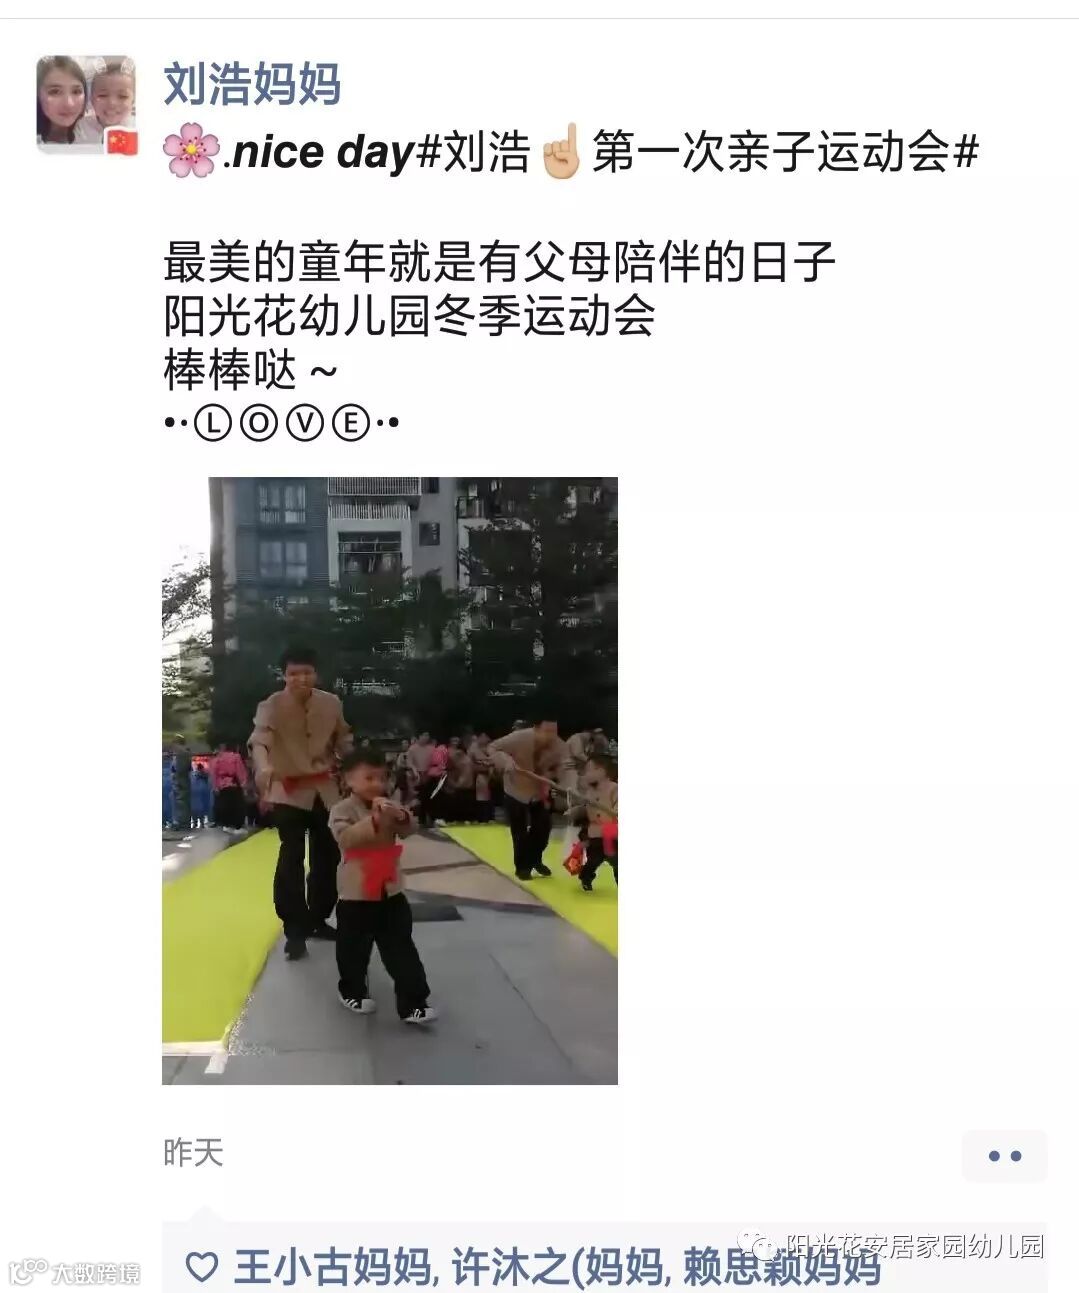Tap the pointing finger emoji
The height and width of the screenshot is (1293, 1079).
point(561,154)
